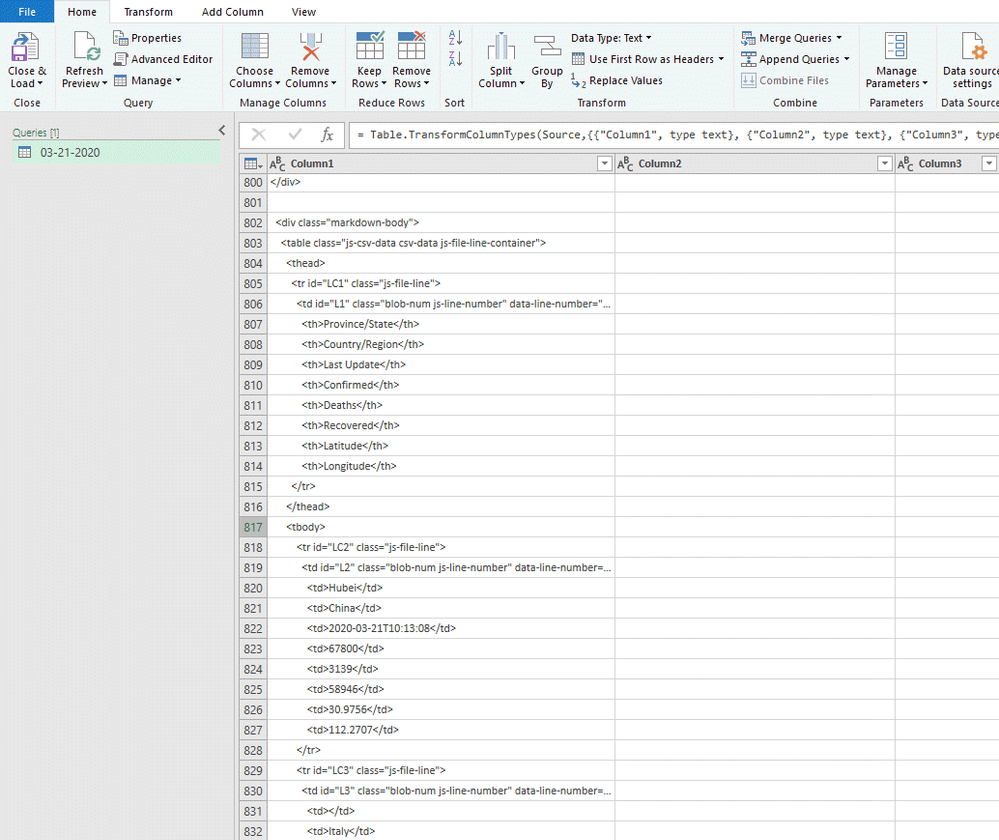The width and height of the screenshot is (999, 840).
Task: Click cell containing <th>Province/State</th>
Action: point(441,324)
